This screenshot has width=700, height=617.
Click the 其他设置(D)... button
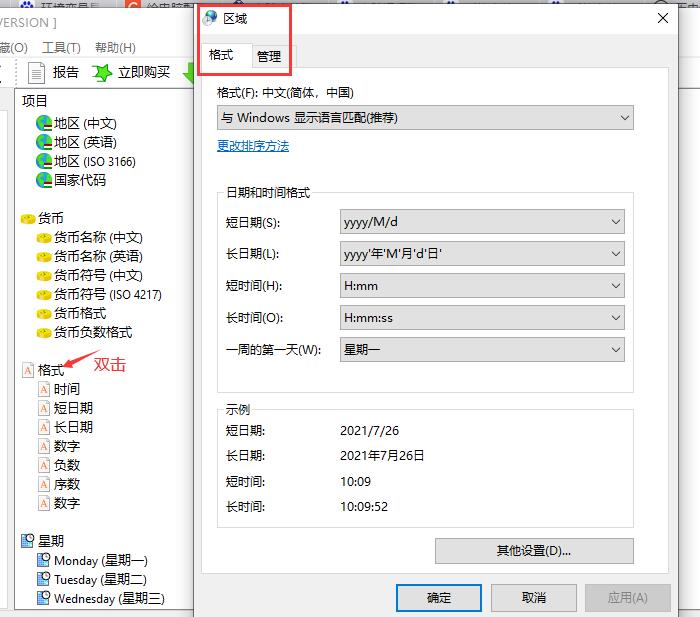[x=534, y=551]
